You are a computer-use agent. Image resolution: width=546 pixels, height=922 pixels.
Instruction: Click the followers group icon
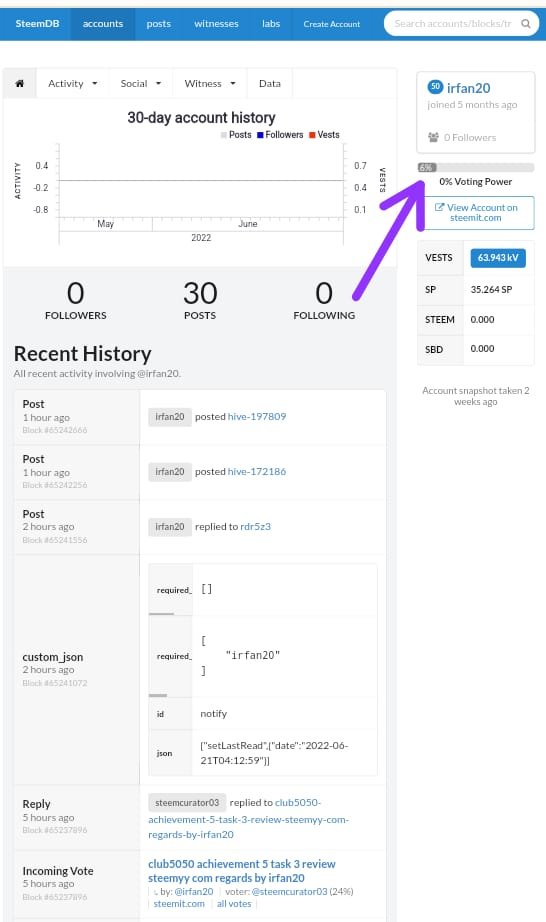point(433,137)
